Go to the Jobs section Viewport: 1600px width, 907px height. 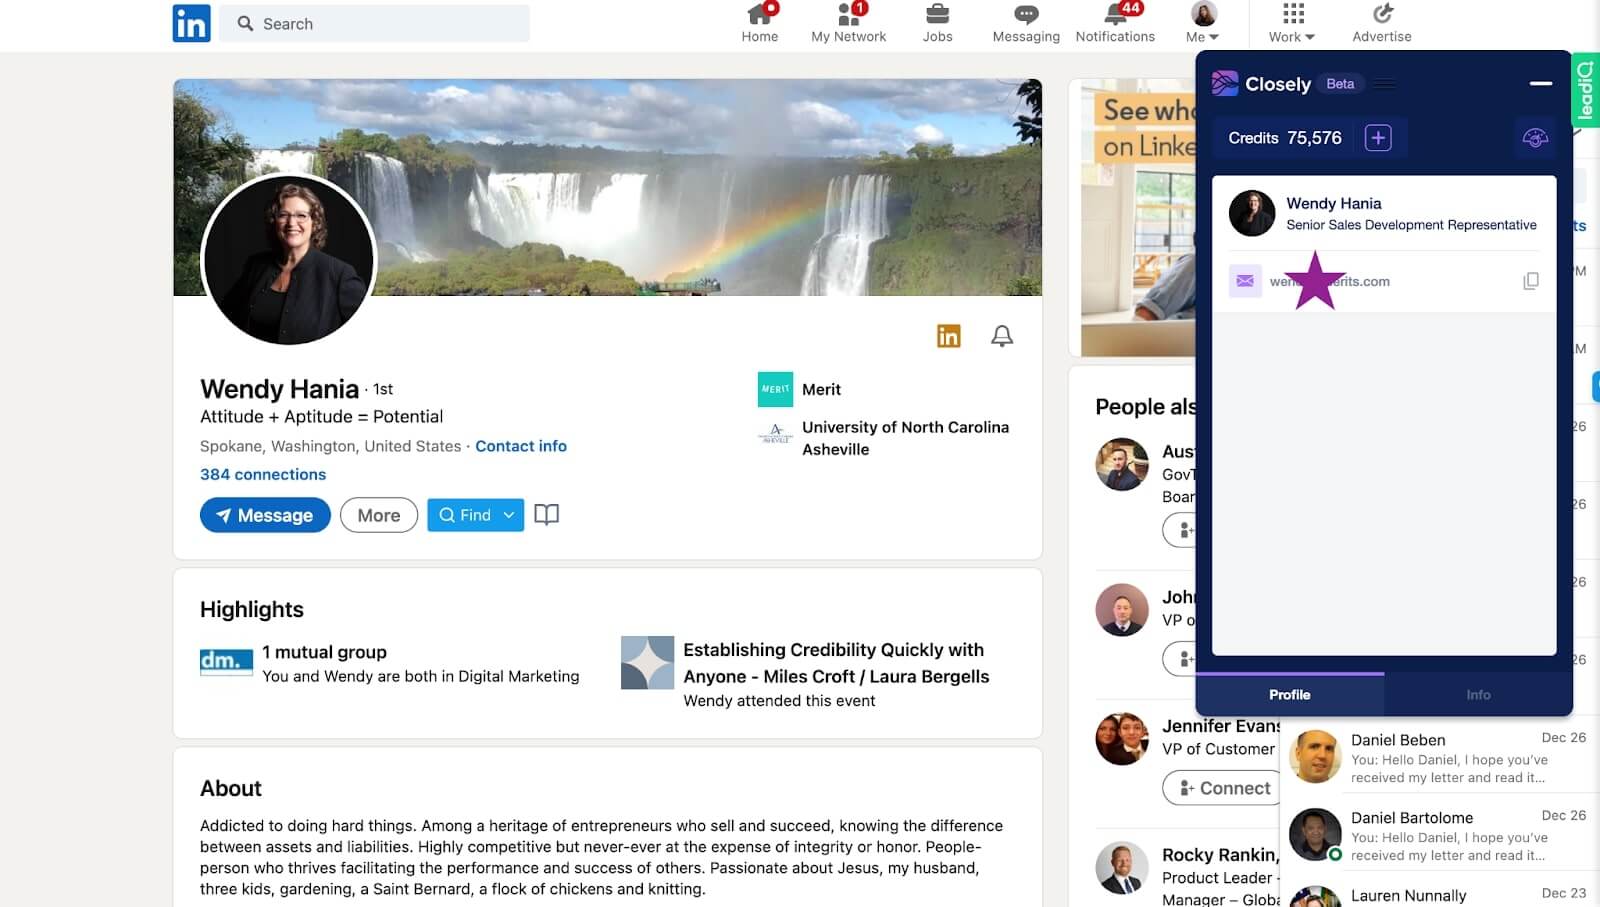937,23
